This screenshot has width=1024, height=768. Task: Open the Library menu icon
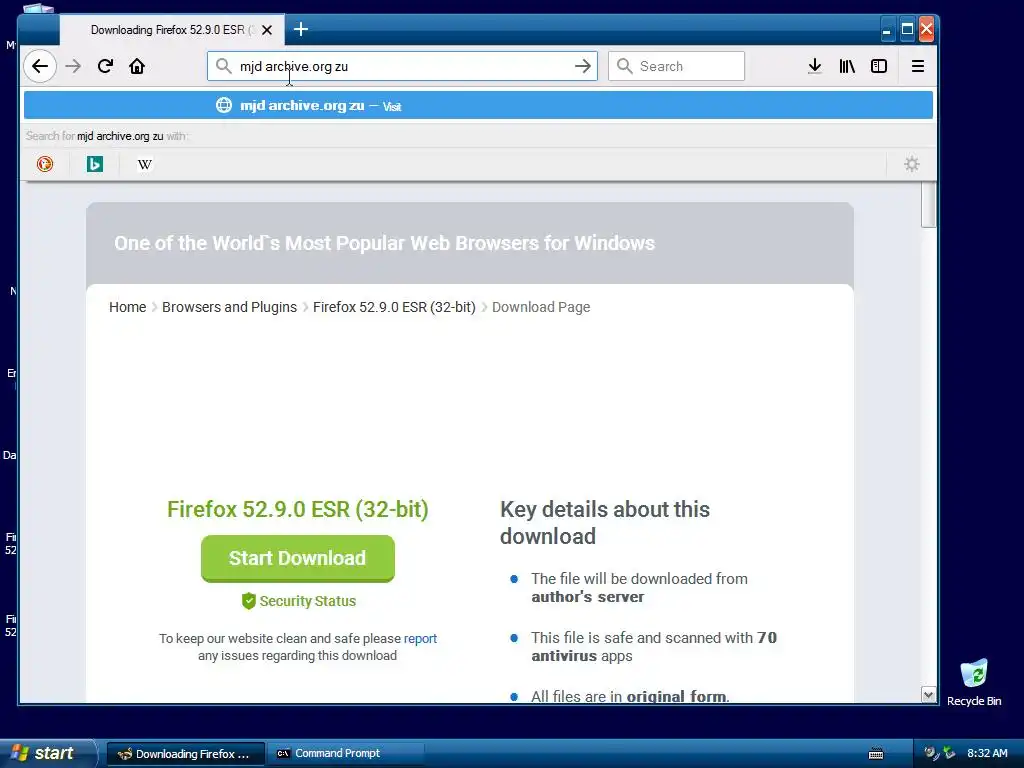tap(847, 66)
